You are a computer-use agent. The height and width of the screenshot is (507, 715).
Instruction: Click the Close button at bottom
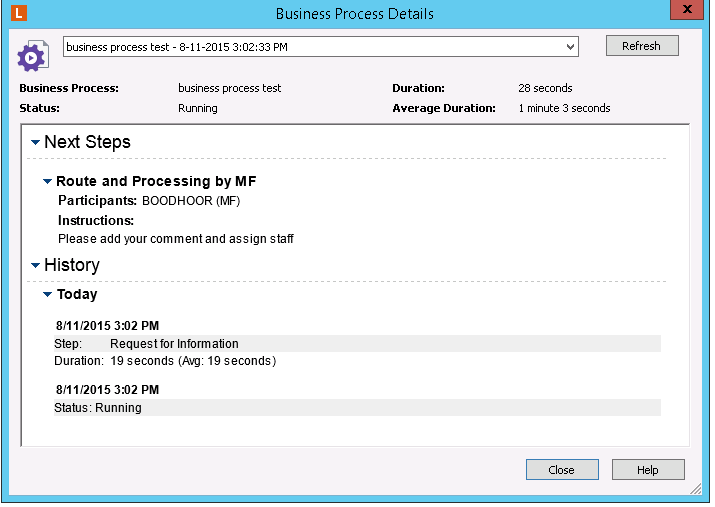pos(561,470)
